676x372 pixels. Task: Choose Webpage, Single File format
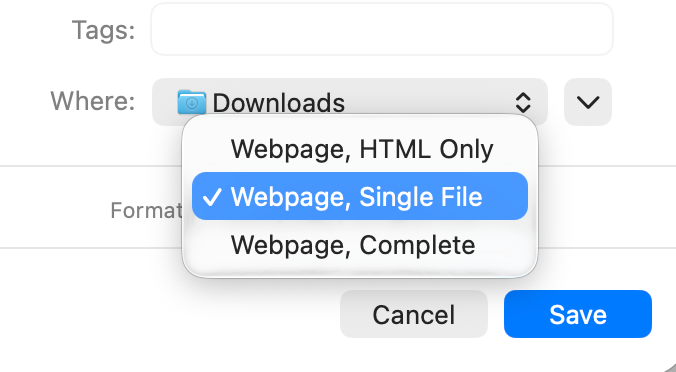pyautogui.click(x=360, y=196)
